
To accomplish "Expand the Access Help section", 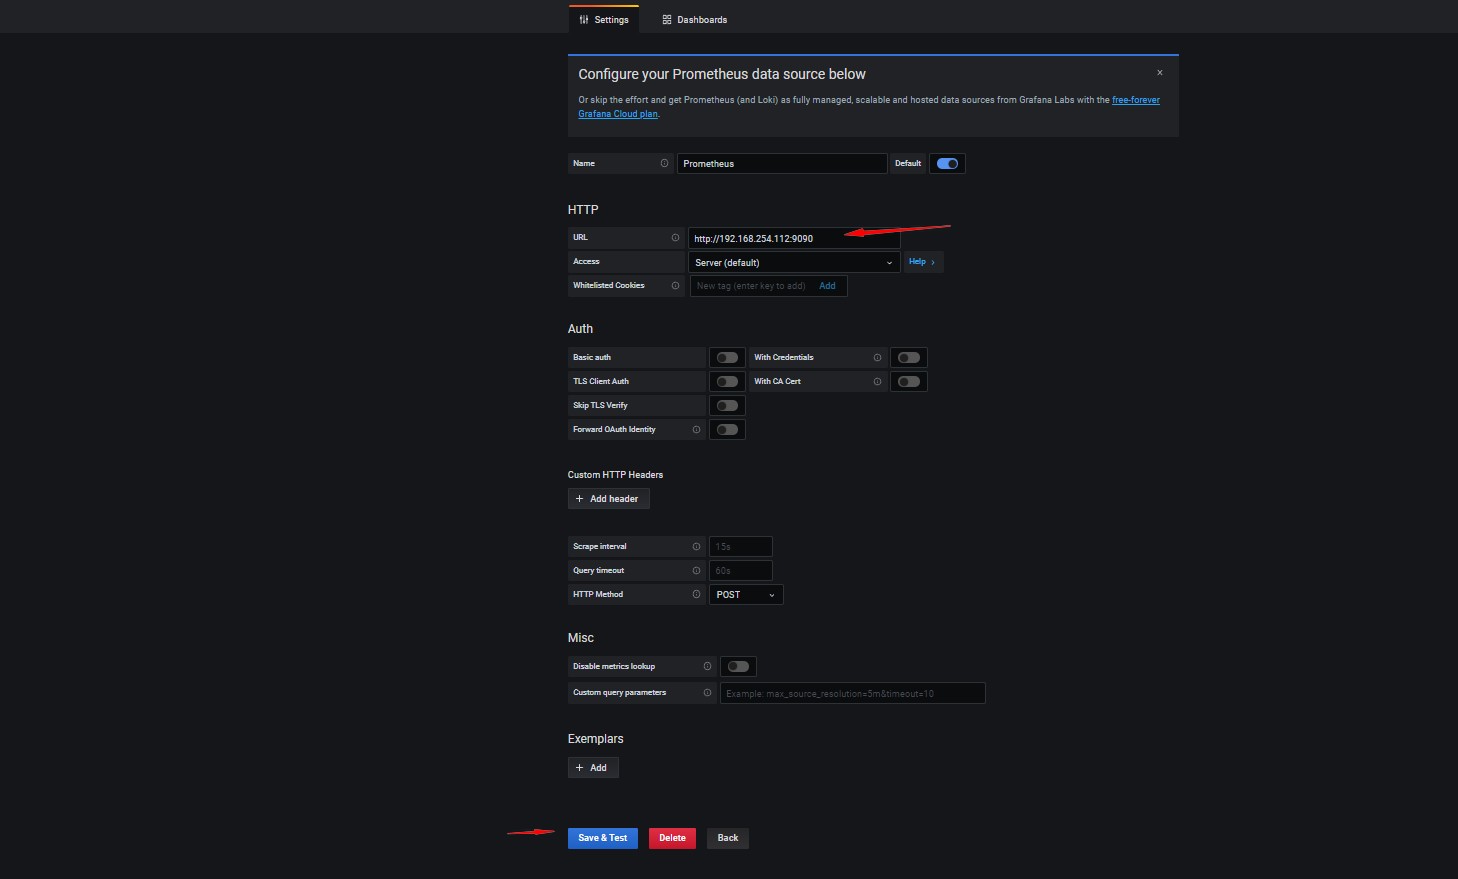I will click(922, 262).
